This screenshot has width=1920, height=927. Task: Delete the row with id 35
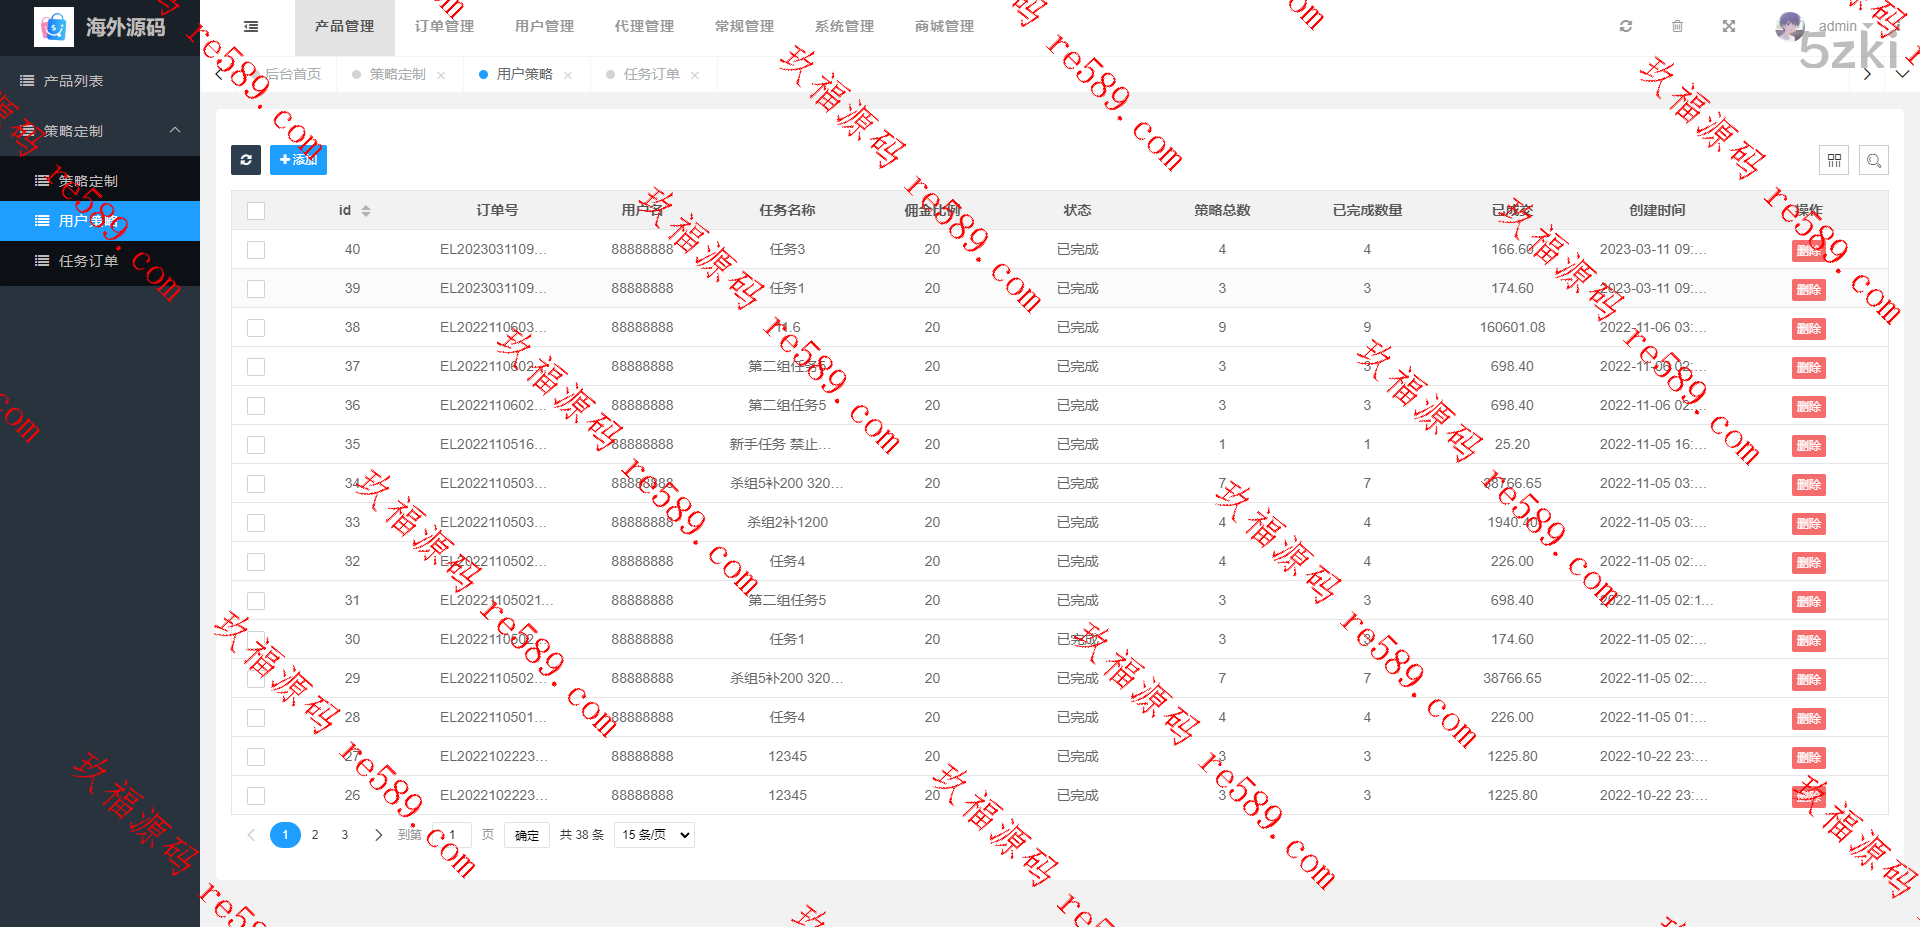pyautogui.click(x=1808, y=446)
